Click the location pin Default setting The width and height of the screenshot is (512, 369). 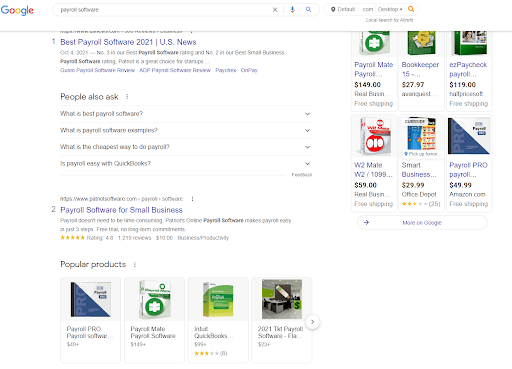[x=343, y=9]
